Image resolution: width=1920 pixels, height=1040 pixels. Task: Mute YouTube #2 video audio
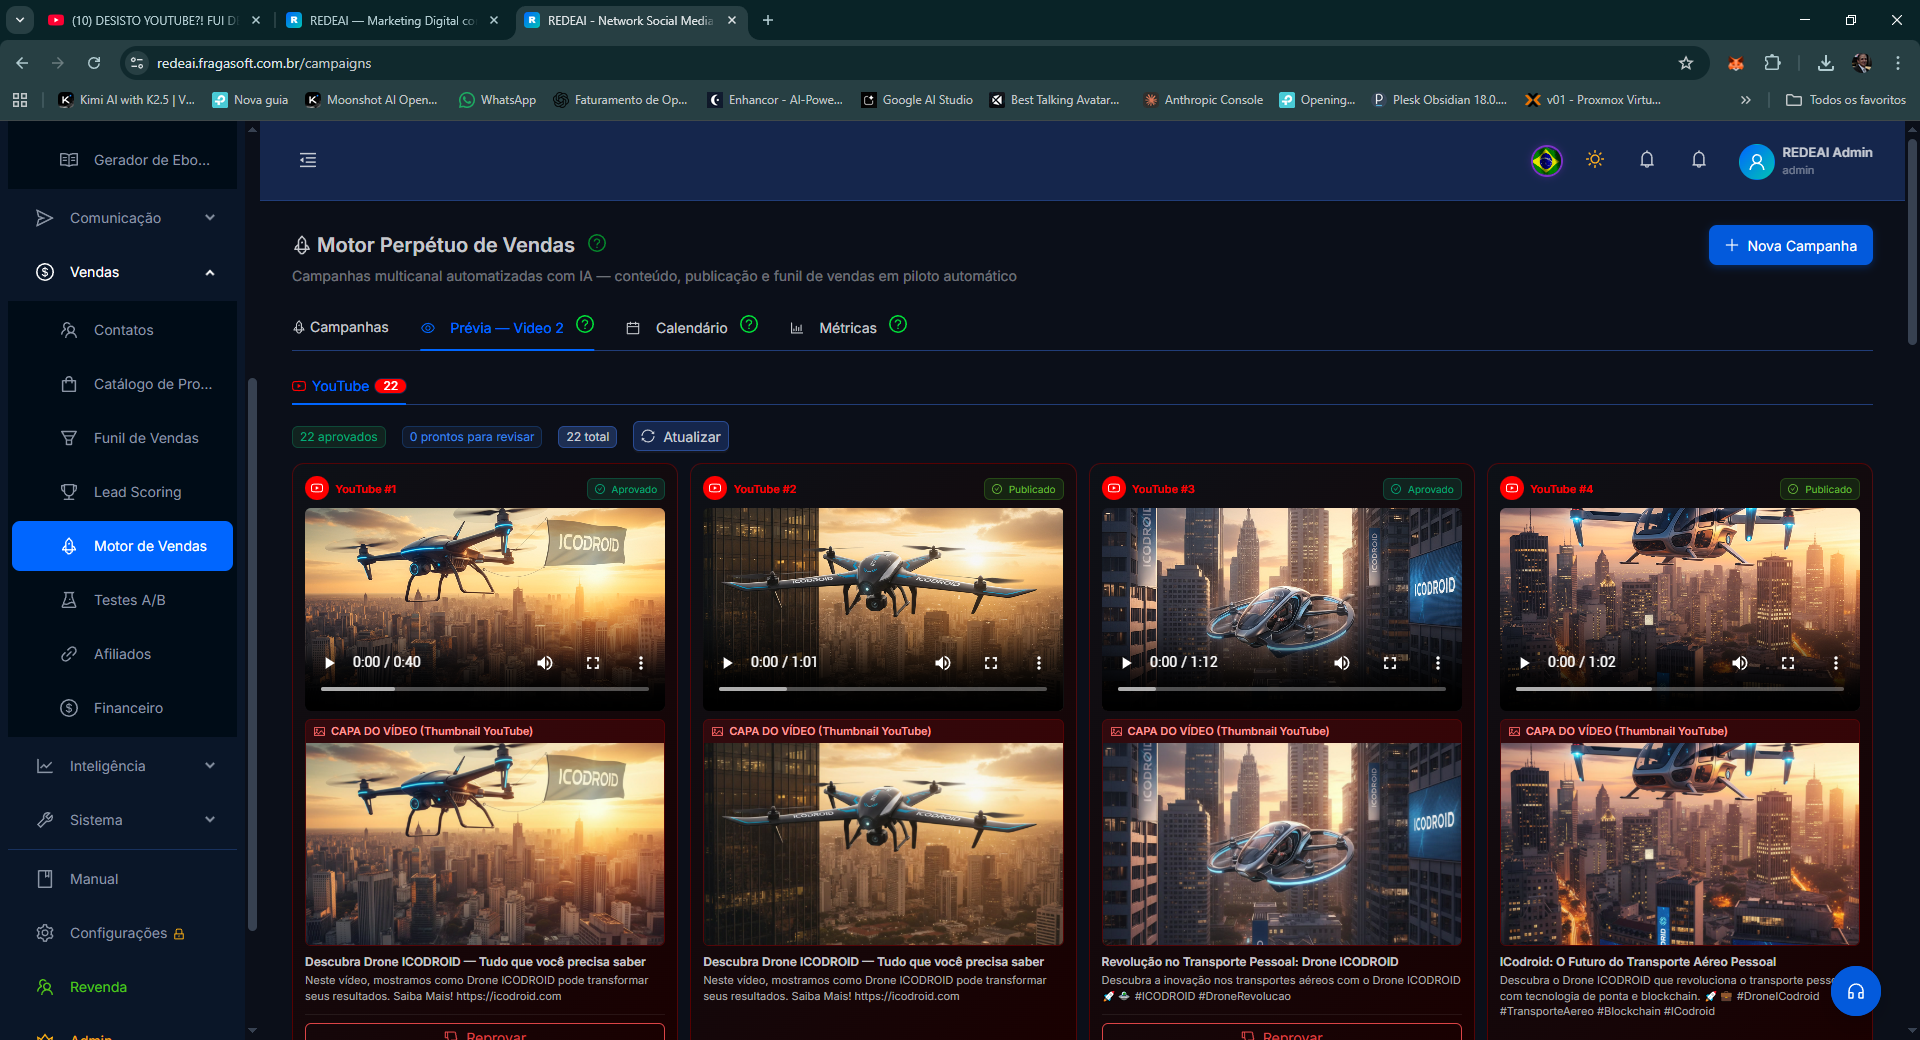(x=943, y=662)
